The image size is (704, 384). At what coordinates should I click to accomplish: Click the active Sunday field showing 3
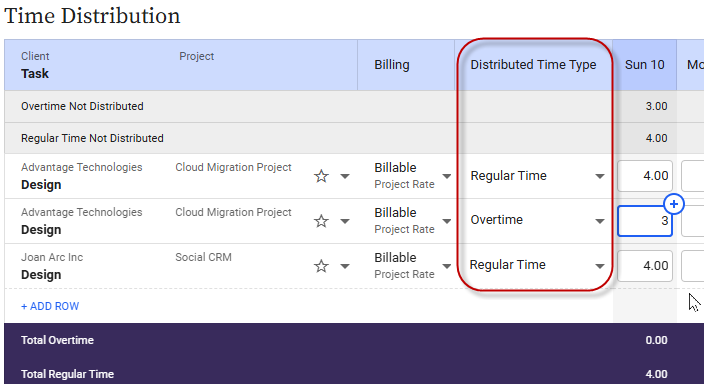click(645, 221)
